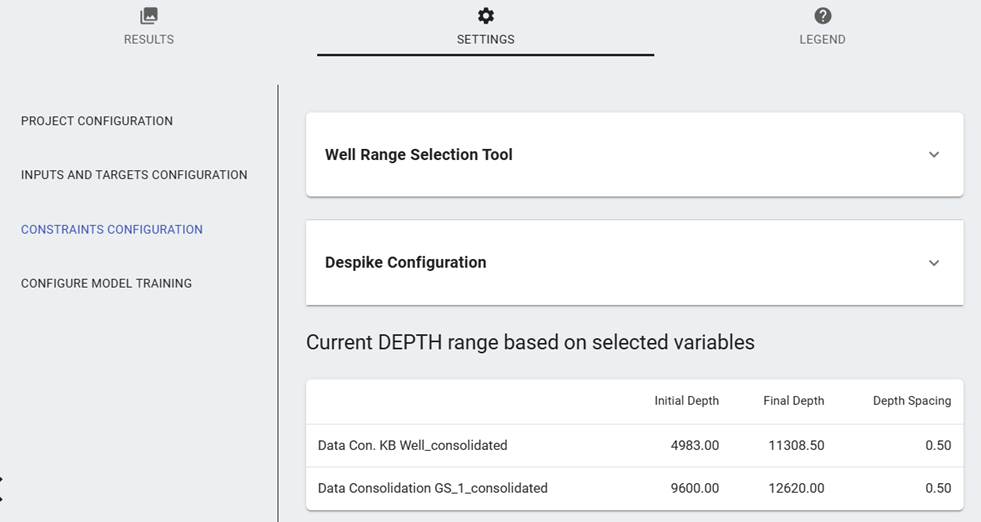
Task: Open the LEGEND tab label
Action: point(822,40)
